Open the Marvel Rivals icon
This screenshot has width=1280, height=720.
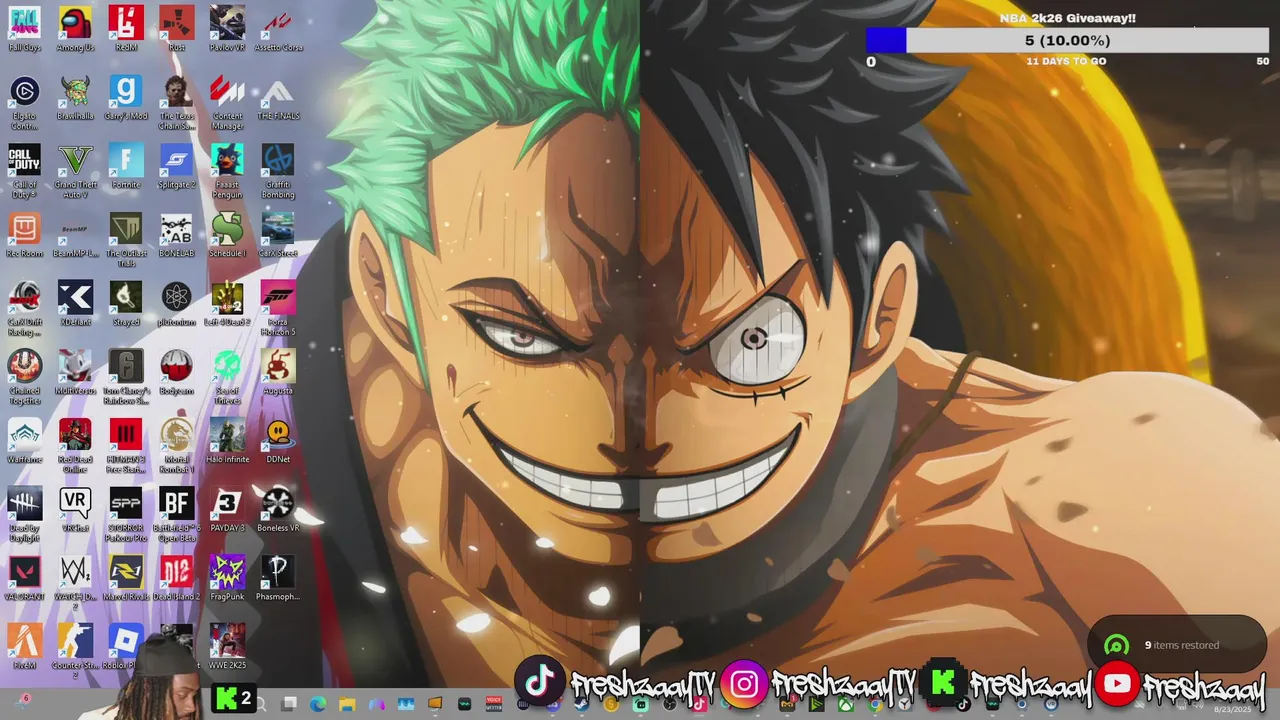[126, 577]
